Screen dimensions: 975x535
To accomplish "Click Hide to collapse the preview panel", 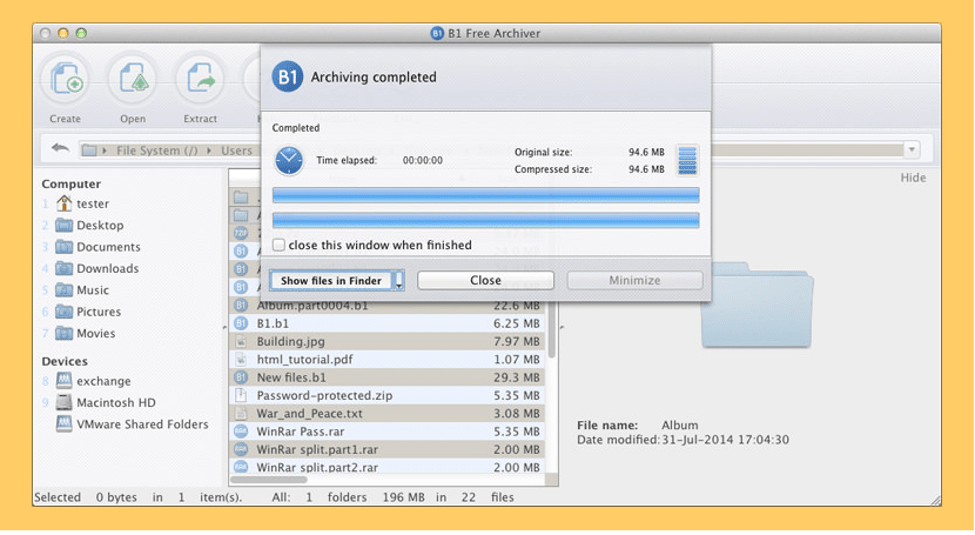I will click(912, 178).
